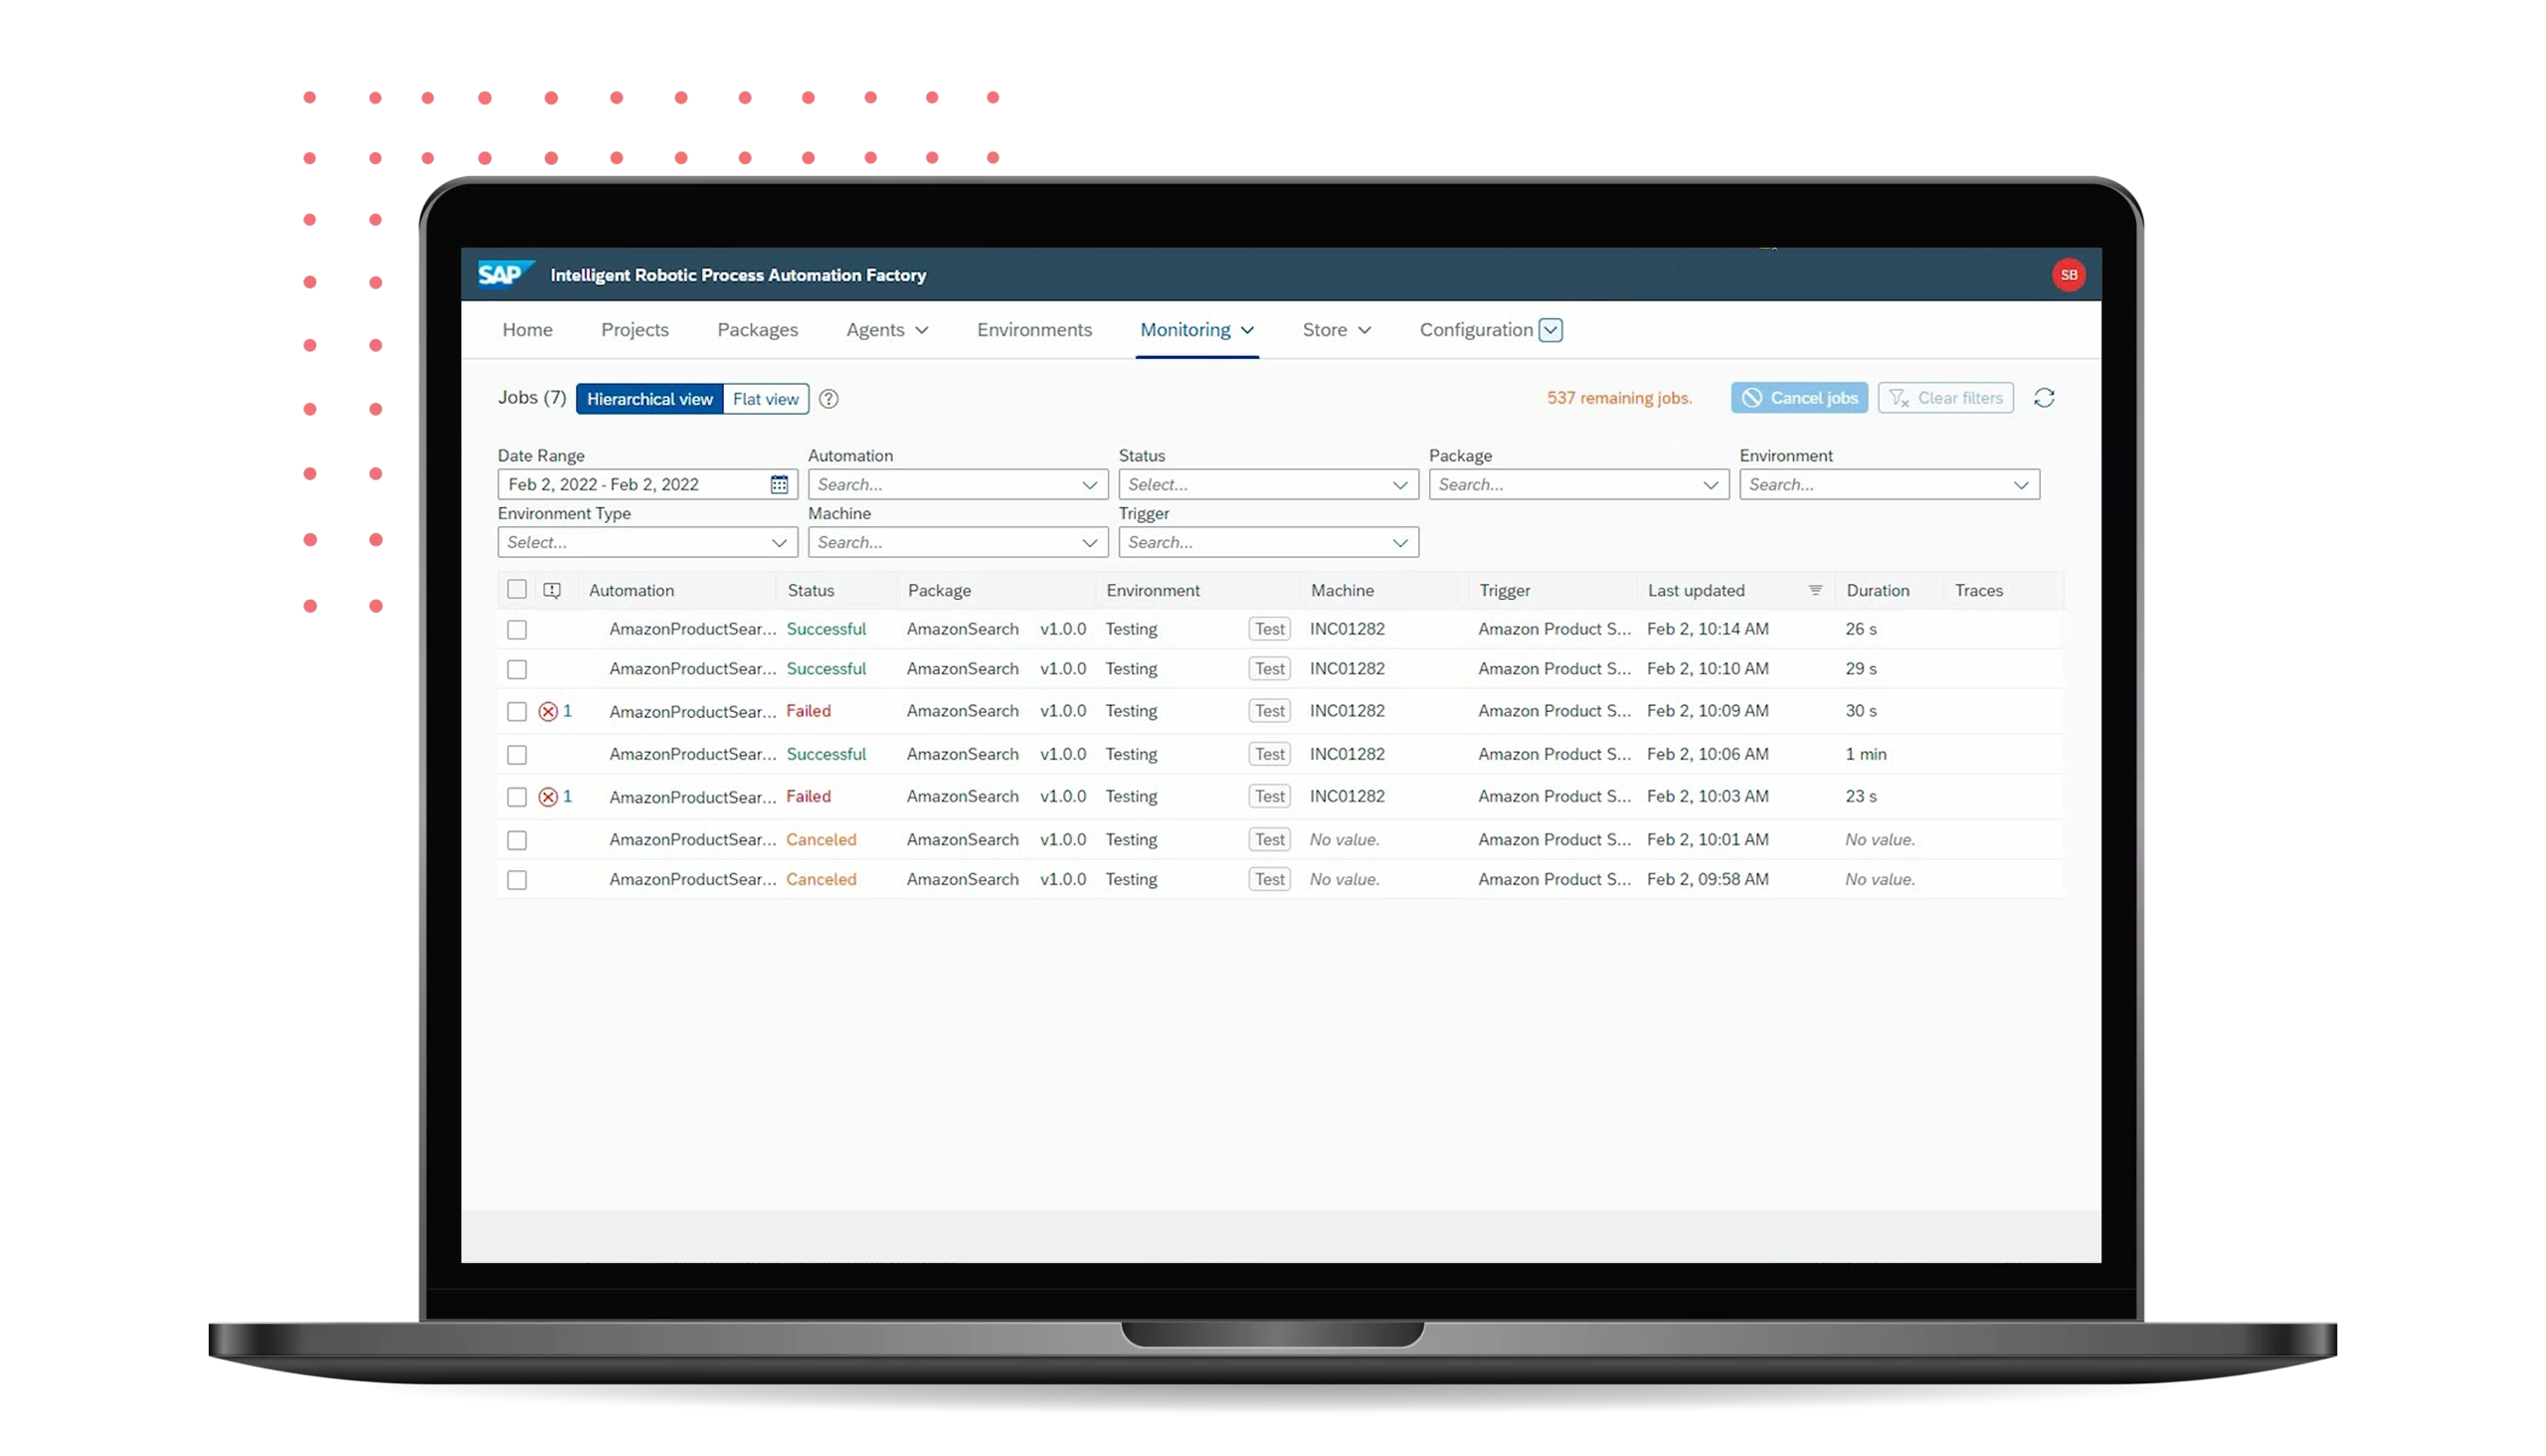Expand the Status filter dropdown
2546x1456 pixels.
[x=1399, y=485]
